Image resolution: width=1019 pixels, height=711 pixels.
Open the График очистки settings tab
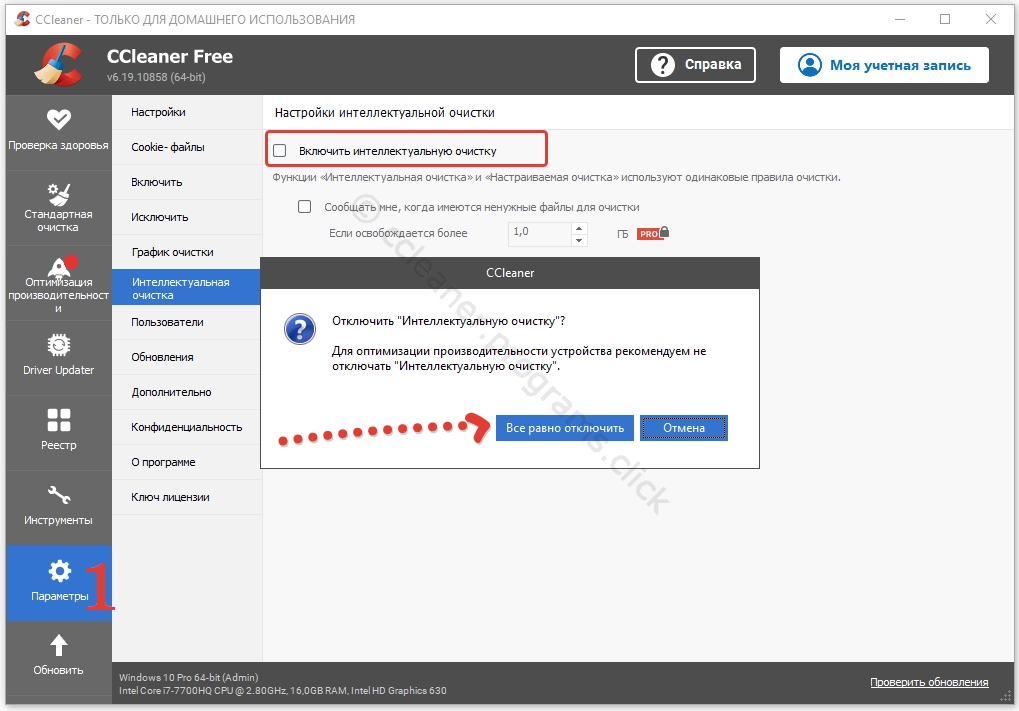click(172, 252)
